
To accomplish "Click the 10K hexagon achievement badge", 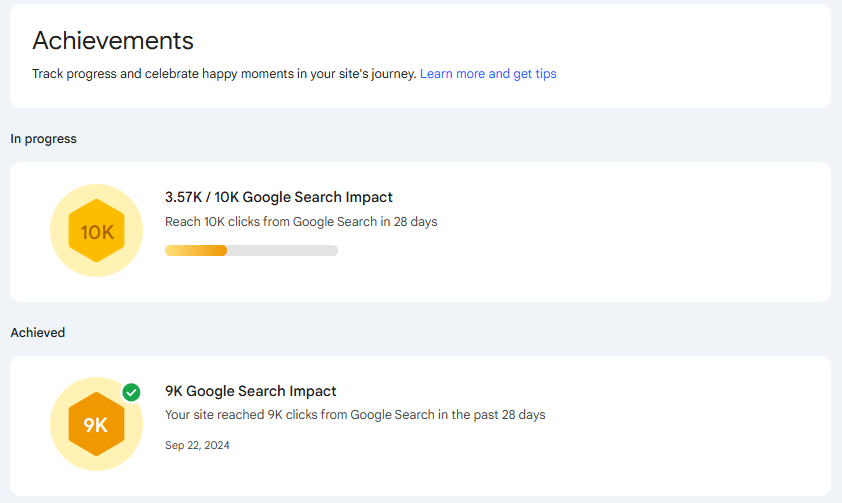I will point(97,232).
